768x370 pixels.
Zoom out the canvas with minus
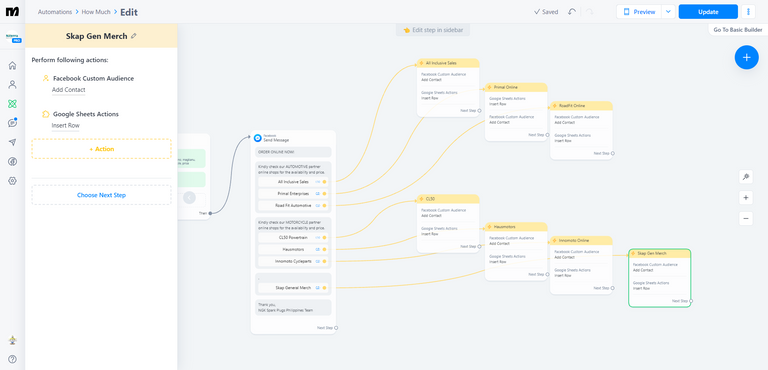point(745,219)
